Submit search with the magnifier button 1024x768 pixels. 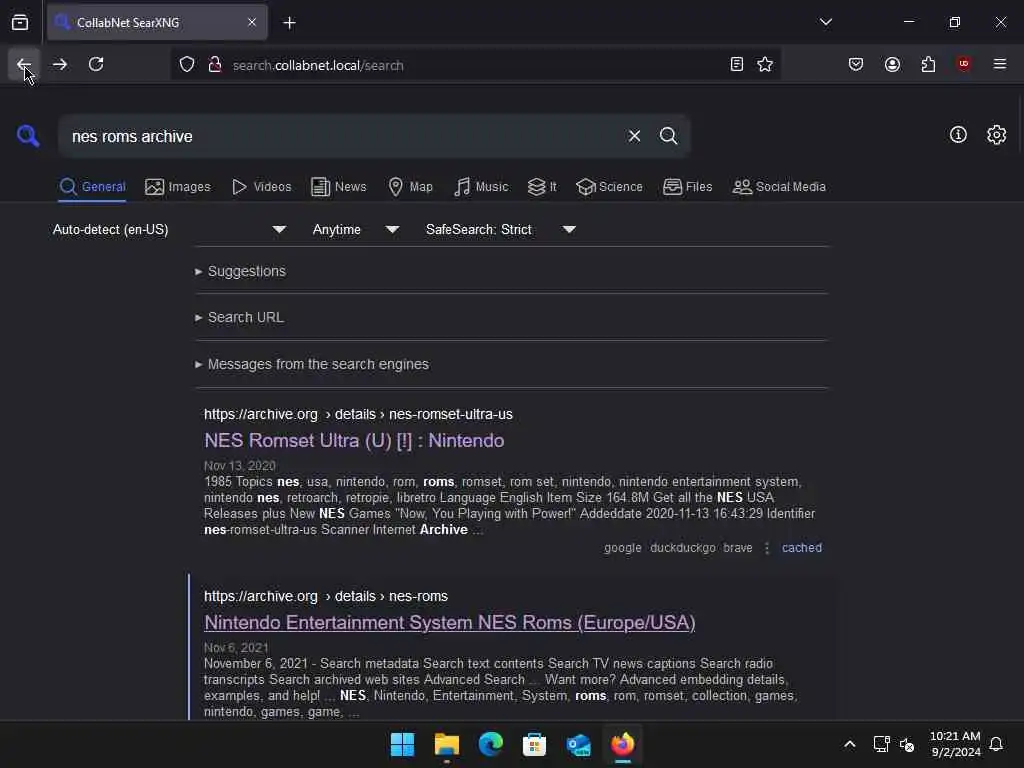click(668, 136)
